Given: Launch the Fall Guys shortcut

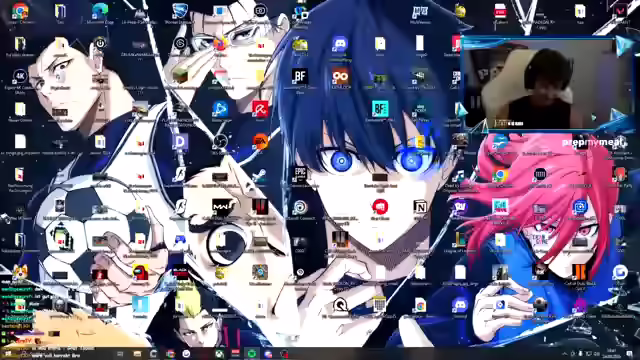Looking at the screenshot, I should click(x=500, y=207).
